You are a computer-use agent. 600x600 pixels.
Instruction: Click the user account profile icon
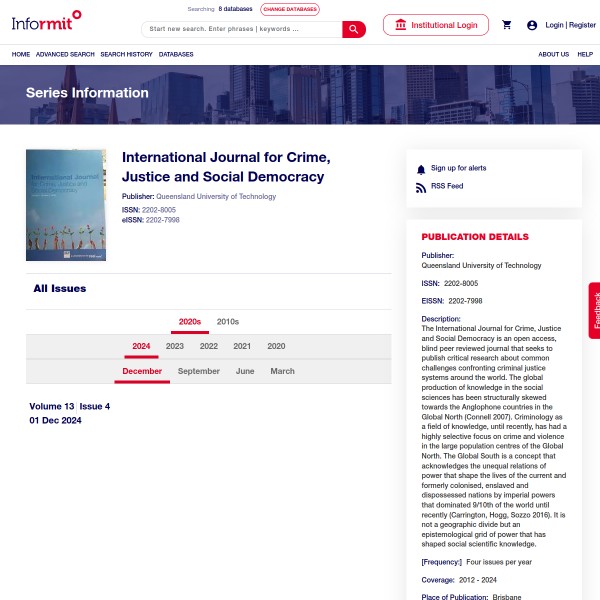[532, 25]
